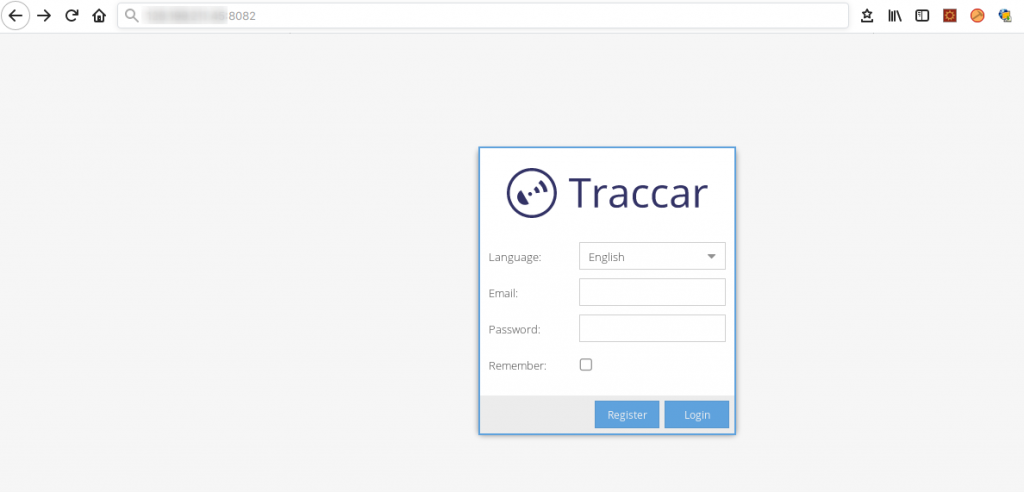The height and width of the screenshot is (492, 1024).
Task: Click the Login button
Action: point(697,414)
